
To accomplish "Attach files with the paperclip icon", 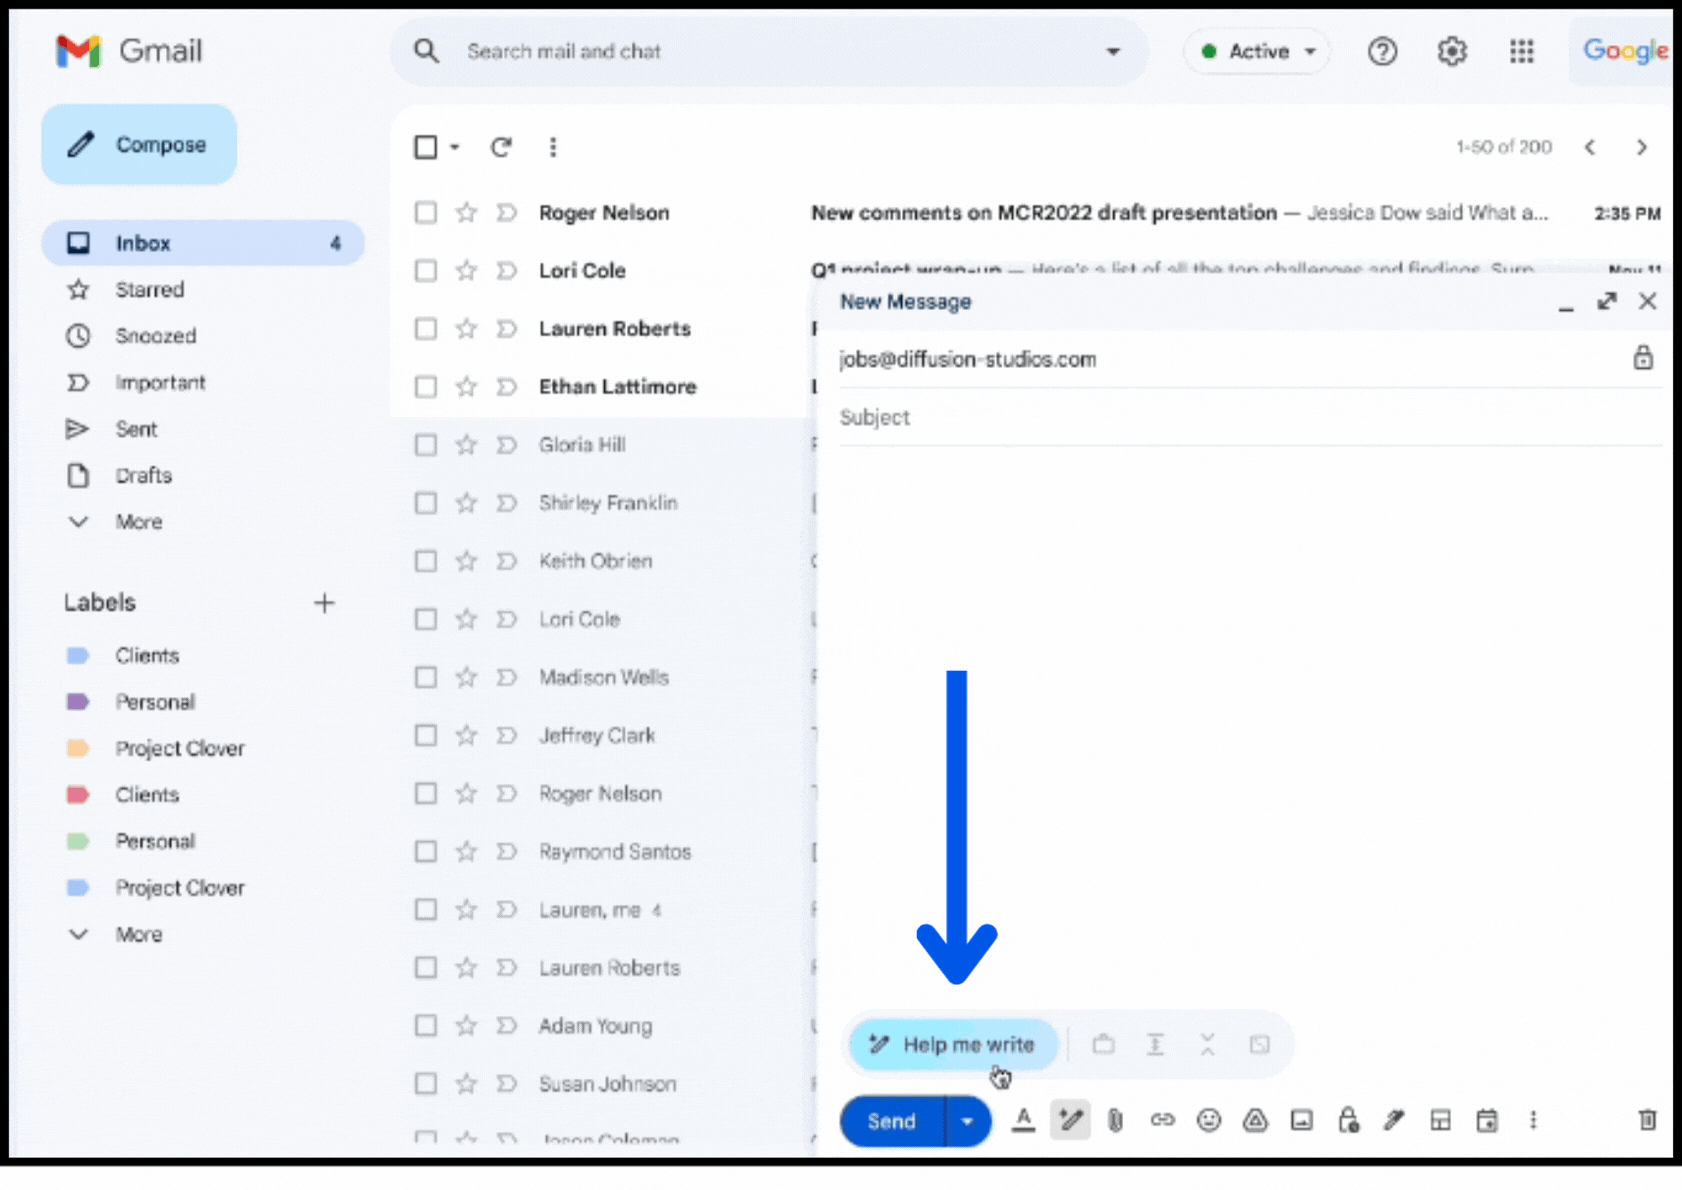I will [x=1115, y=1121].
